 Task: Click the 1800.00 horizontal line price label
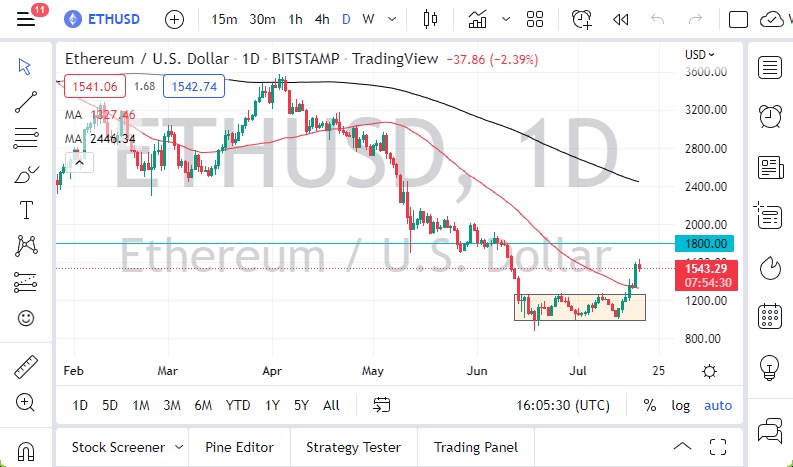[708, 243]
